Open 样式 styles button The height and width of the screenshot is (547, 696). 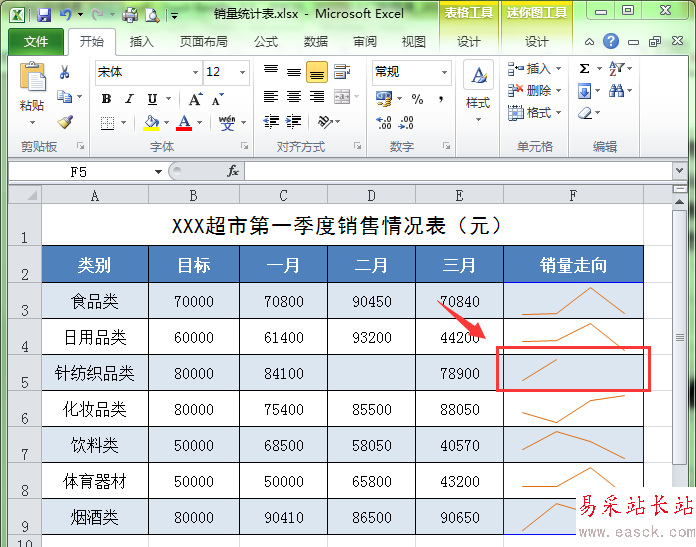[x=478, y=92]
